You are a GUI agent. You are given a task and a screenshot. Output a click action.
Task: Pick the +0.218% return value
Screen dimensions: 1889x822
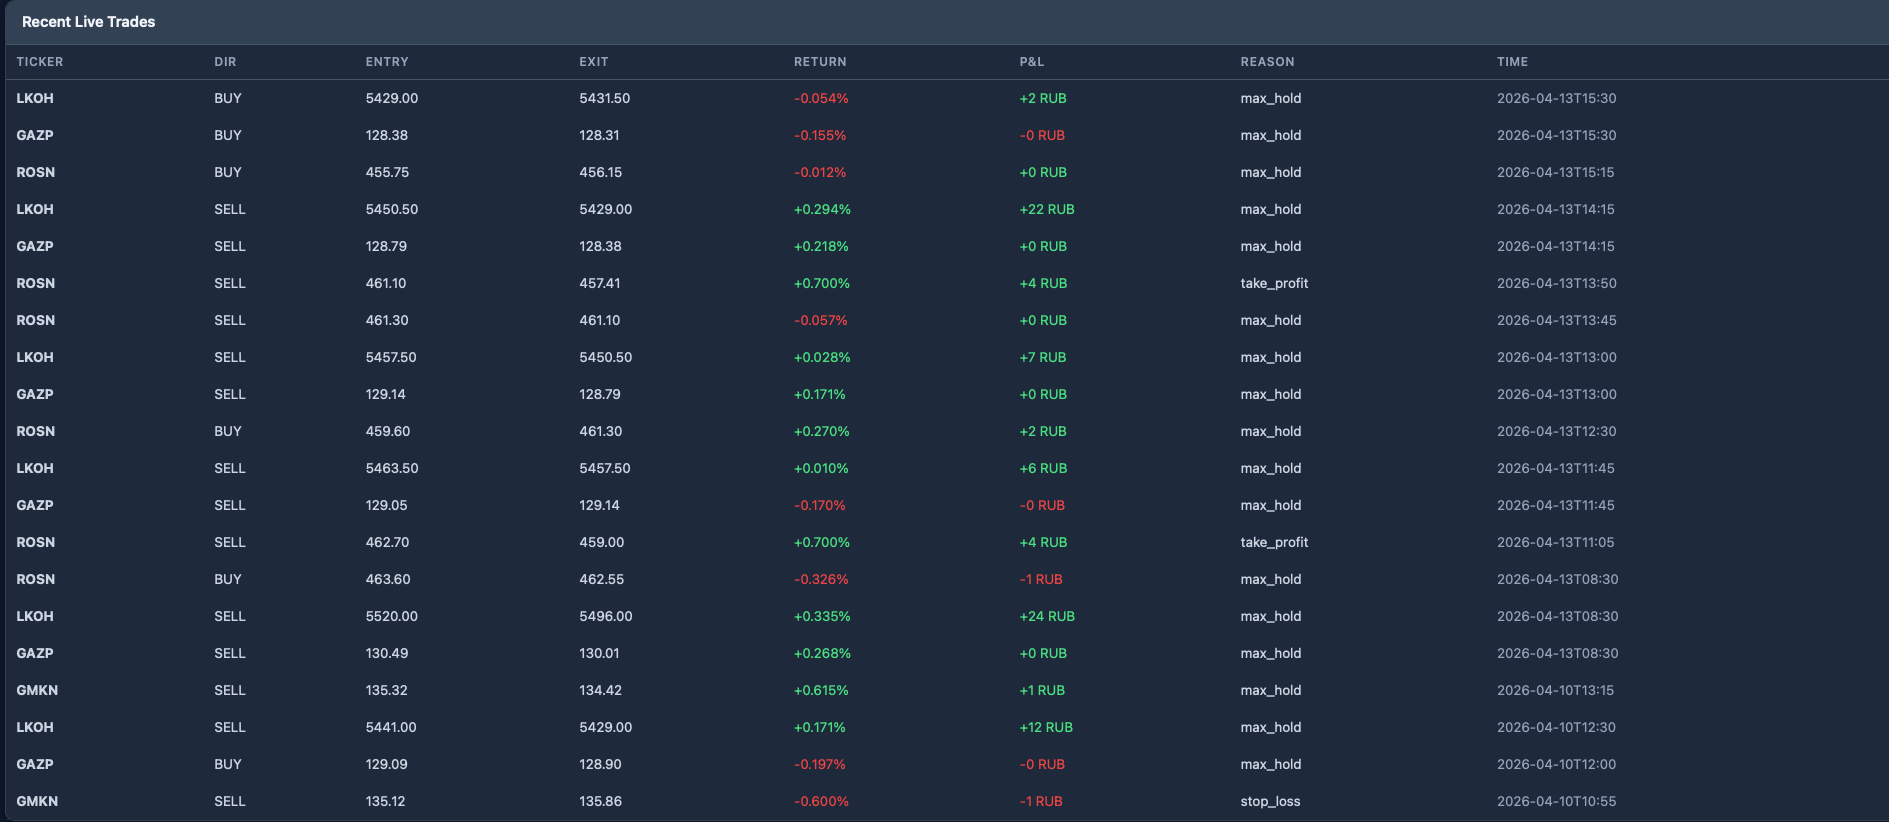[821, 247]
